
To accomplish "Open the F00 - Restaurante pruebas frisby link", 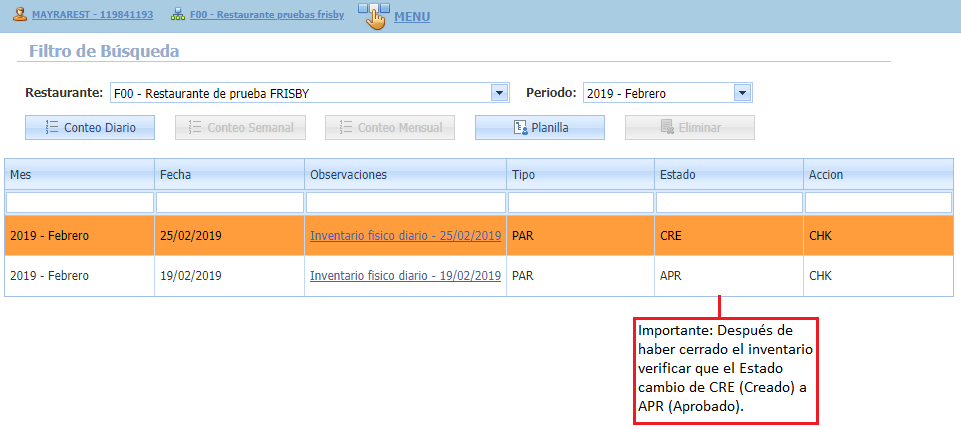I will pyautogui.click(x=267, y=14).
